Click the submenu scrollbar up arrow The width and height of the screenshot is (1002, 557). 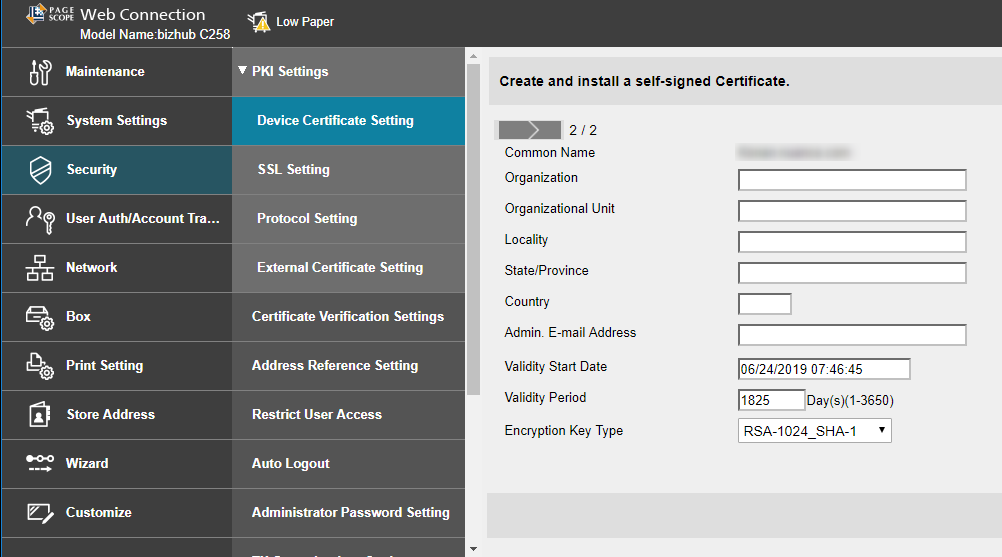pyautogui.click(x=473, y=56)
